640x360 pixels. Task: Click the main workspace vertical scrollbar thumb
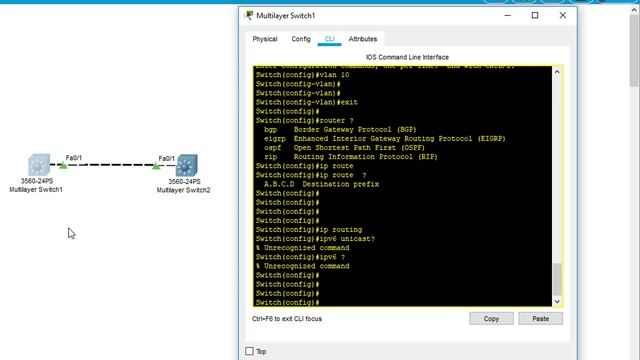coord(634,51)
